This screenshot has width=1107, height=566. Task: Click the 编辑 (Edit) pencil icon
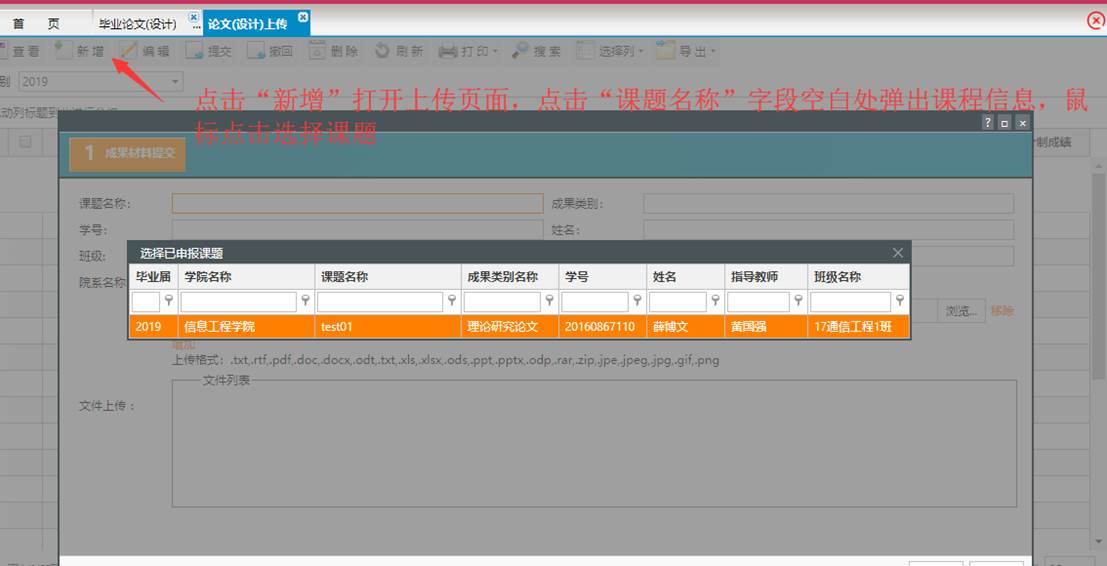(129, 51)
